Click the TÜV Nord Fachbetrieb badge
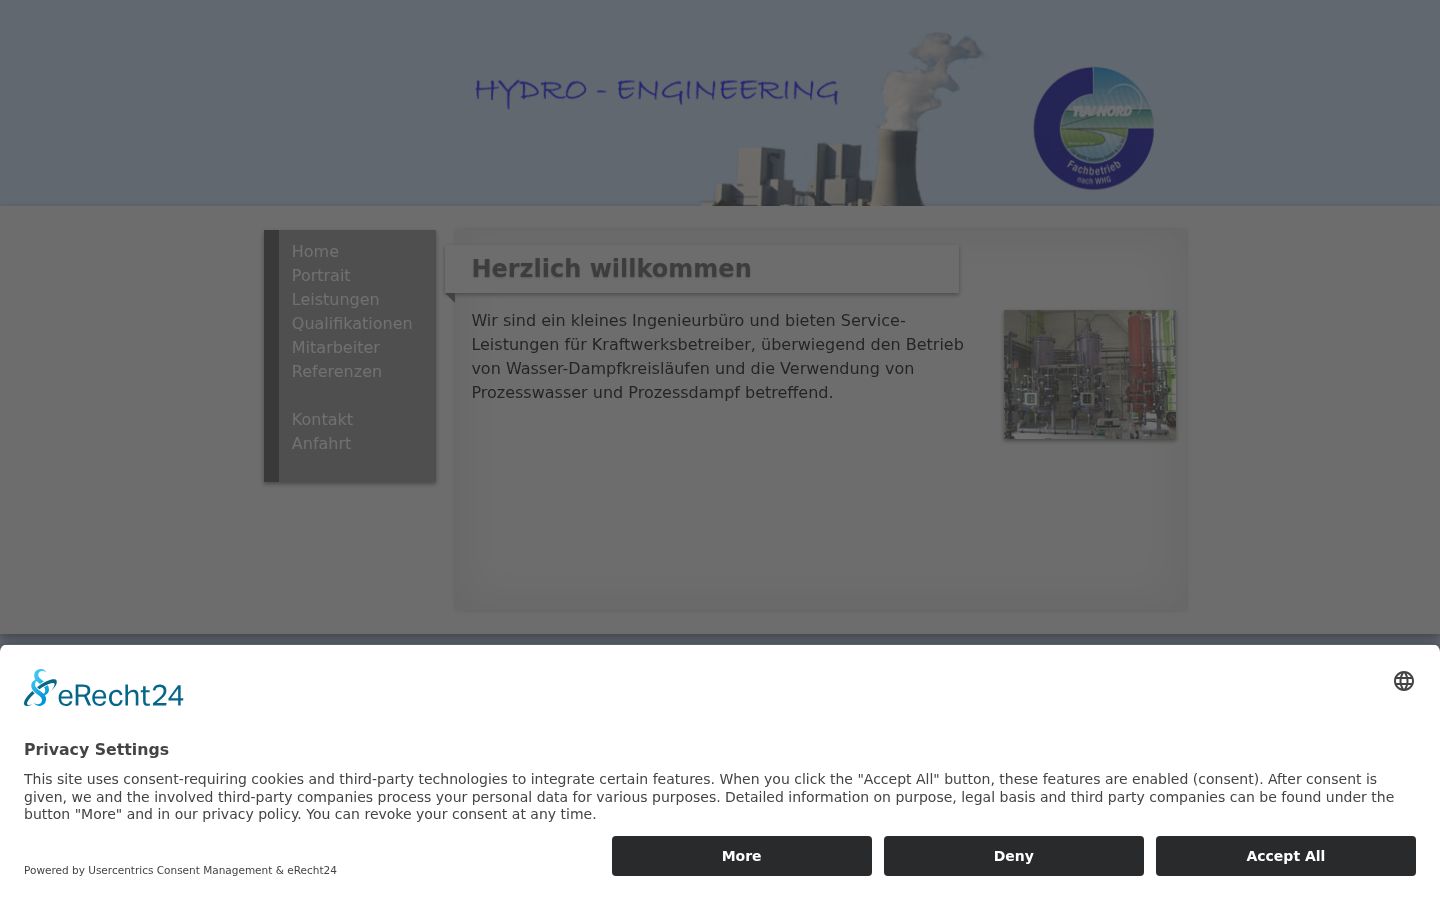Image resolution: width=1440 pixels, height=900 pixels. pyautogui.click(x=1094, y=128)
